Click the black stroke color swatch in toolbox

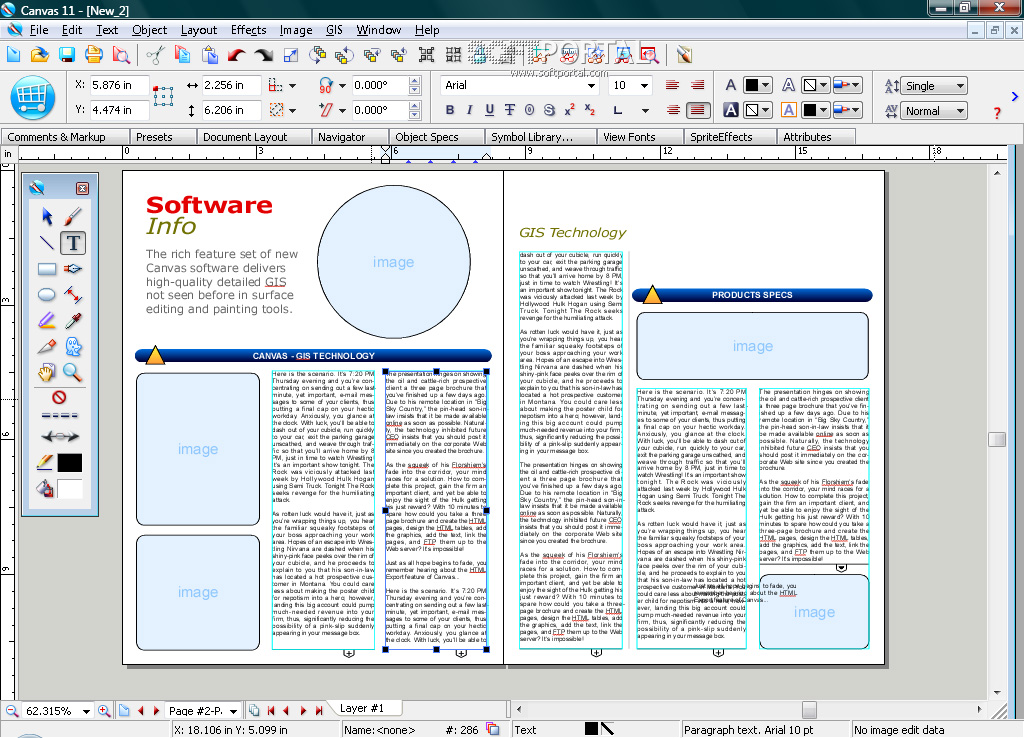[69, 463]
